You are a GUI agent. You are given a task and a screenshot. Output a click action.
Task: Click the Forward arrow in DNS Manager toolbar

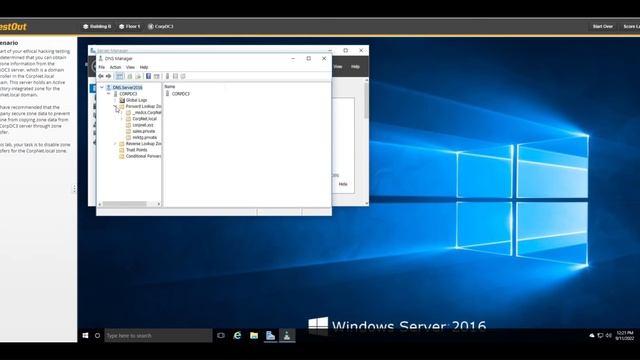(x=109, y=76)
